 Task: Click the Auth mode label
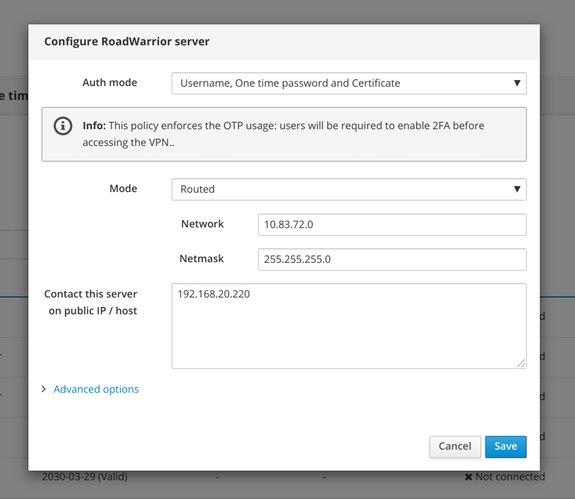tap(110, 82)
